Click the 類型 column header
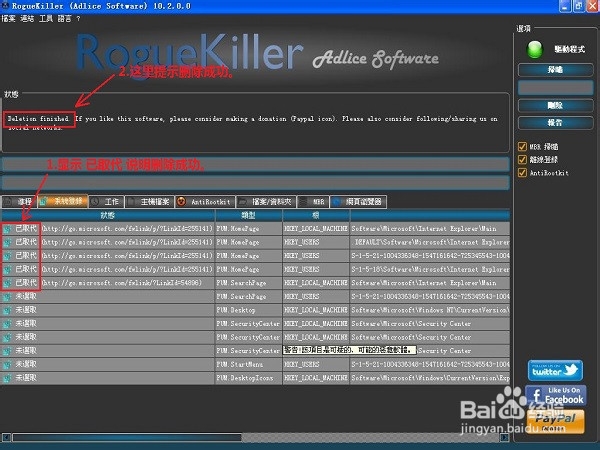This screenshot has height=450, width=600. click(249, 215)
